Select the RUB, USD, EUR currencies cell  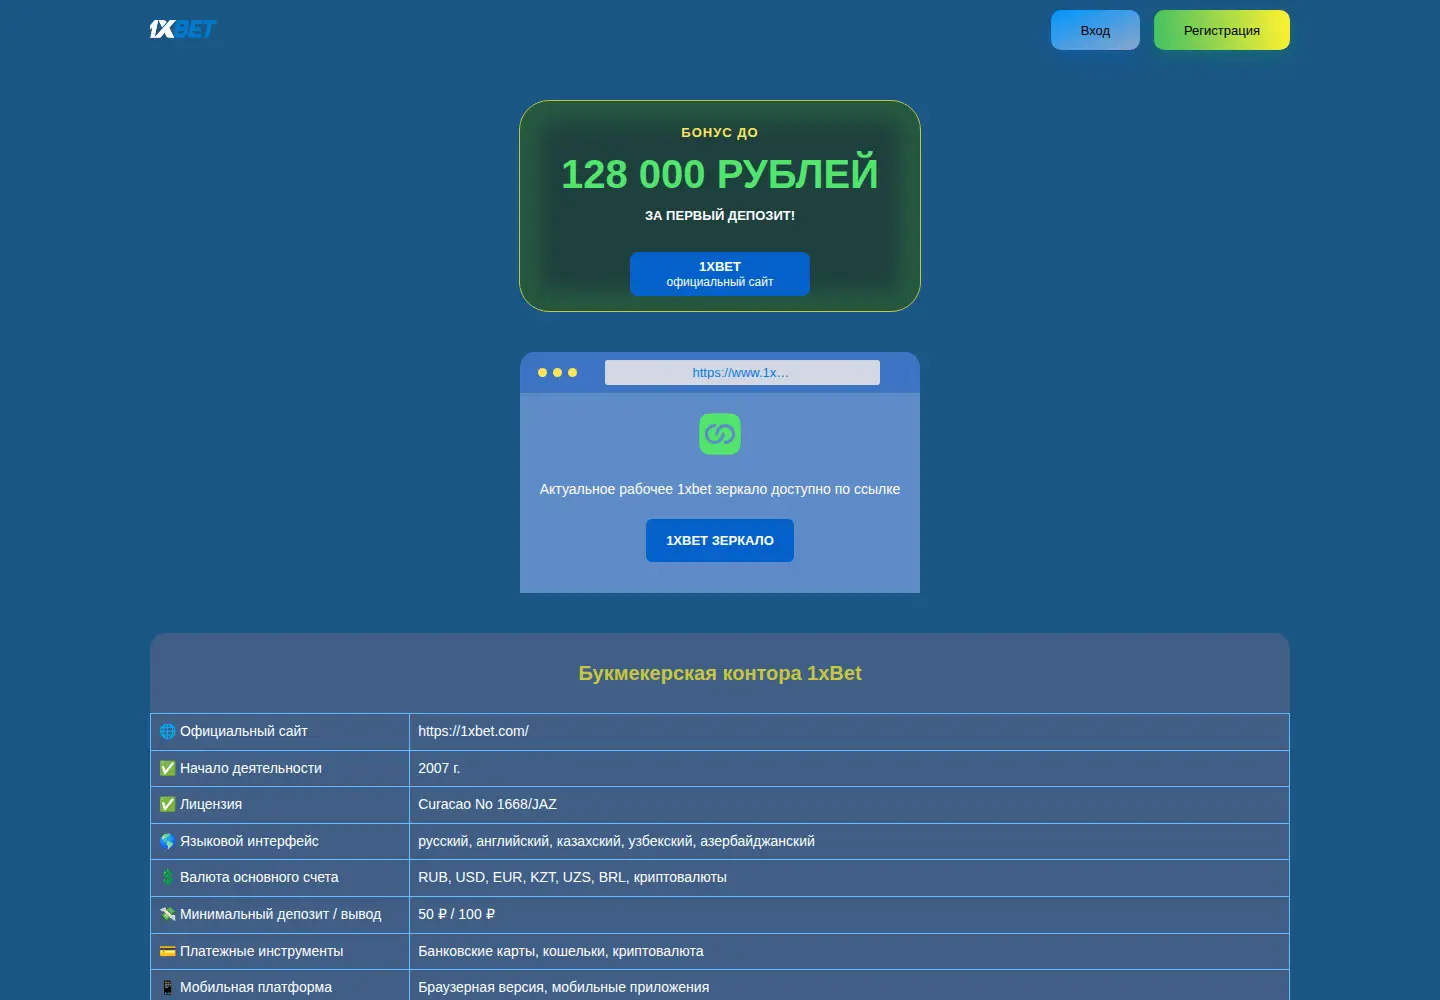click(x=849, y=877)
